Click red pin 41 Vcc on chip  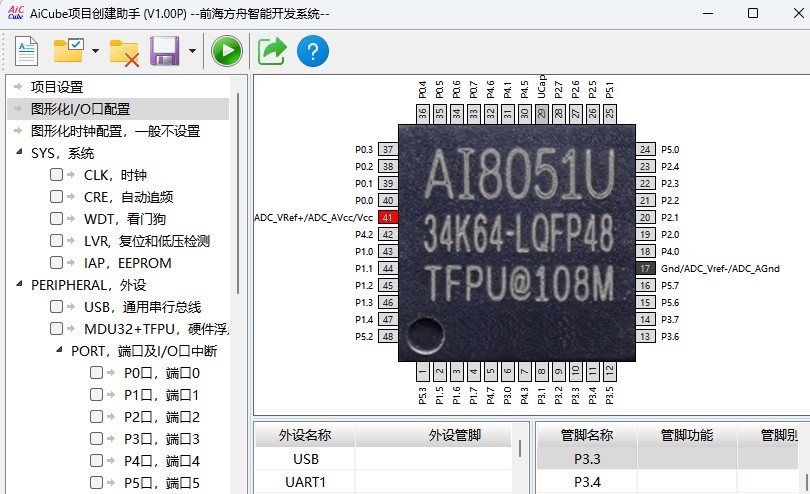pos(388,218)
